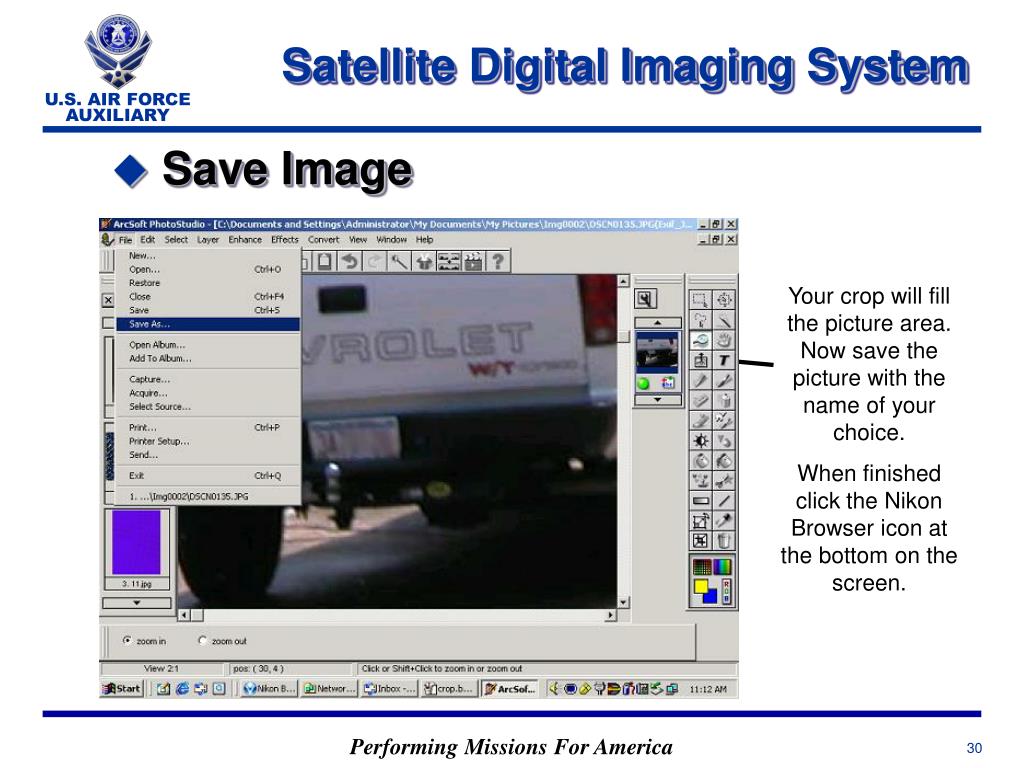The width and height of the screenshot is (1024, 768).
Task: Choose Capture... from File menu
Action: pyautogui.click(x=208, y=379)
